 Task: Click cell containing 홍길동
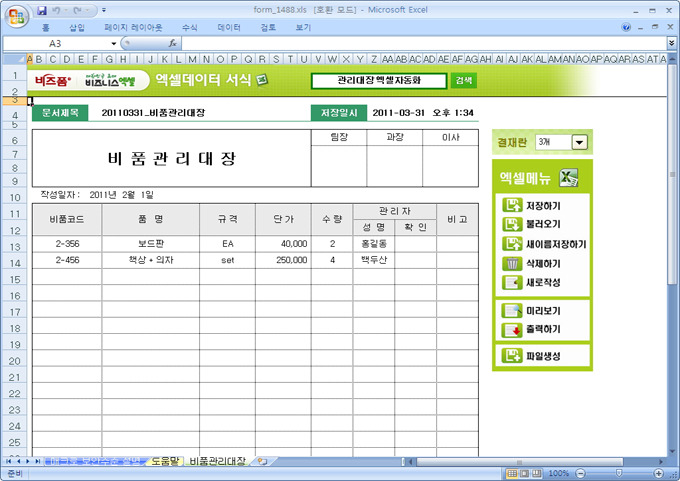pyautogui.click(x=374, y=244)
